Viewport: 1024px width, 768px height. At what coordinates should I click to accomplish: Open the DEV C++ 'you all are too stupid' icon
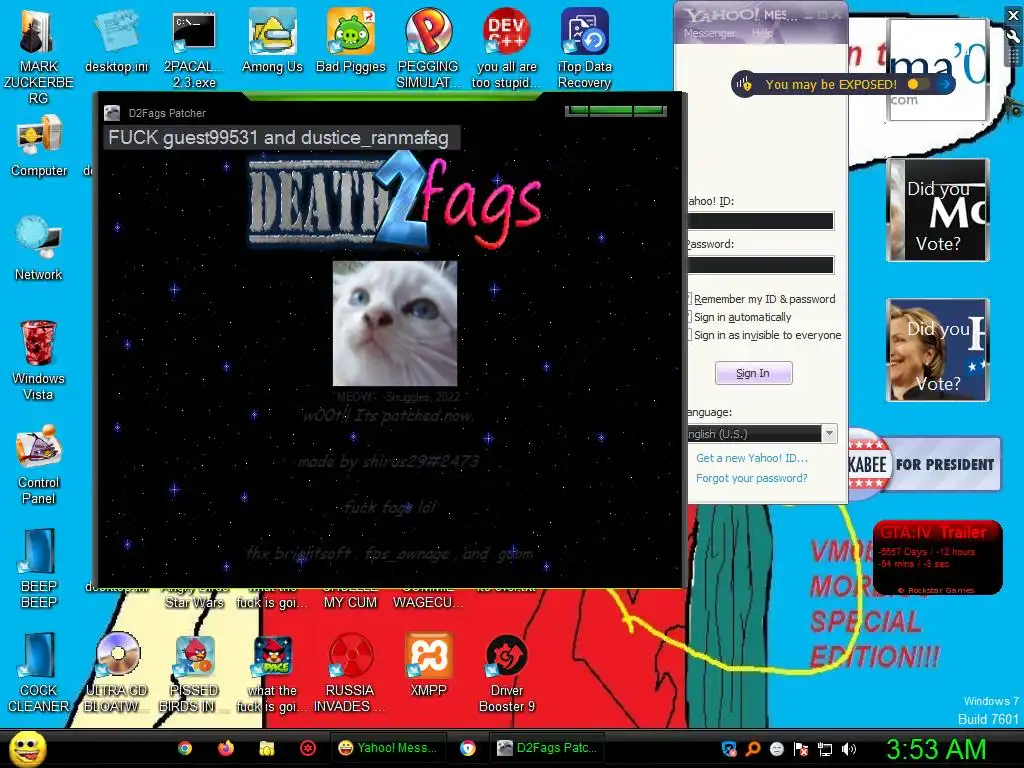coord(507,49)
